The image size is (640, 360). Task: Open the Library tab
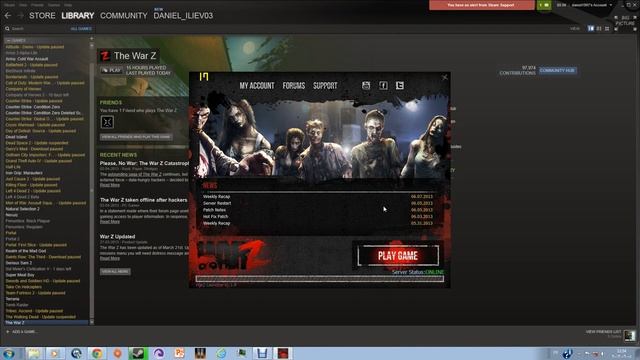(78, 16)
